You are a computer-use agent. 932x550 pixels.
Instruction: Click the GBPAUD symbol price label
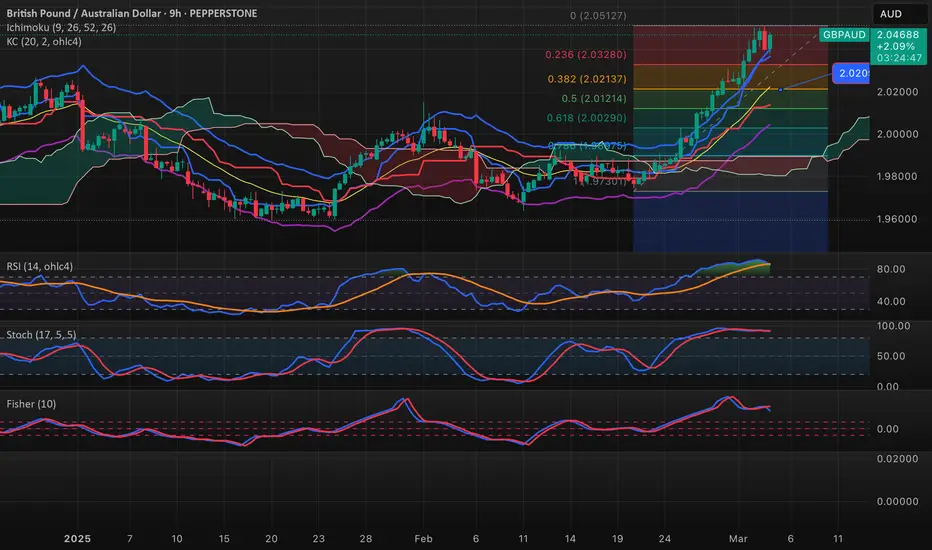point(842,34)
